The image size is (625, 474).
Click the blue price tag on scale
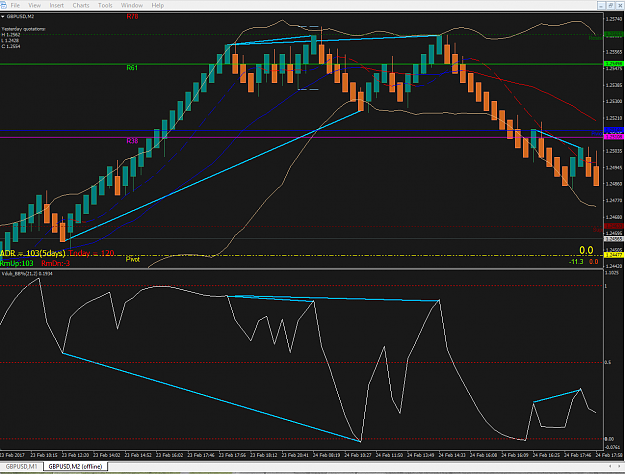(x=614, y=130)
